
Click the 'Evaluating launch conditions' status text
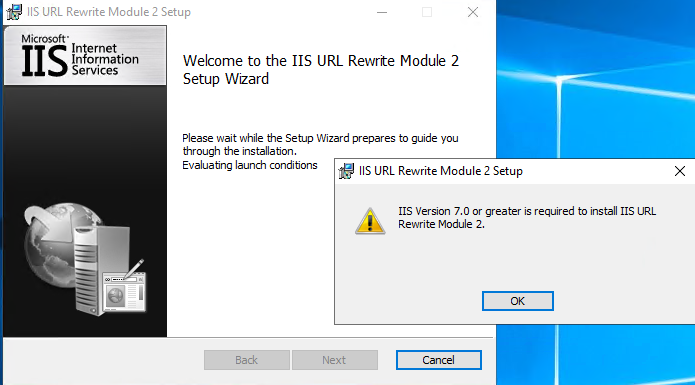(250, 165)
